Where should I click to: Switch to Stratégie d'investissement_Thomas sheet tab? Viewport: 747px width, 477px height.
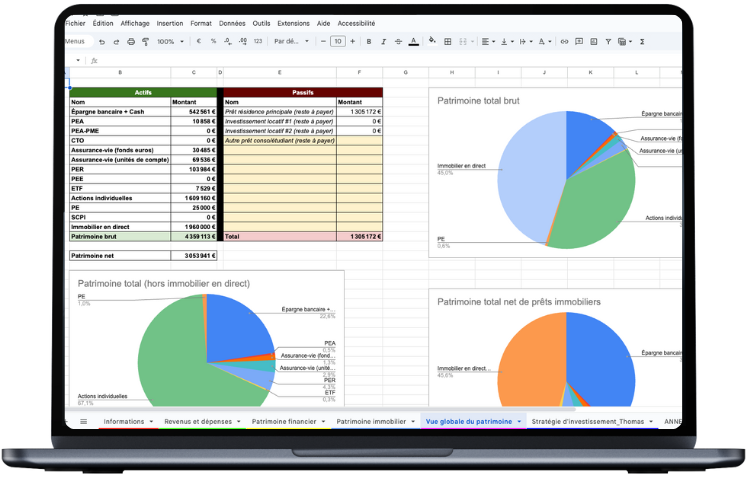(x=587, y=421)
